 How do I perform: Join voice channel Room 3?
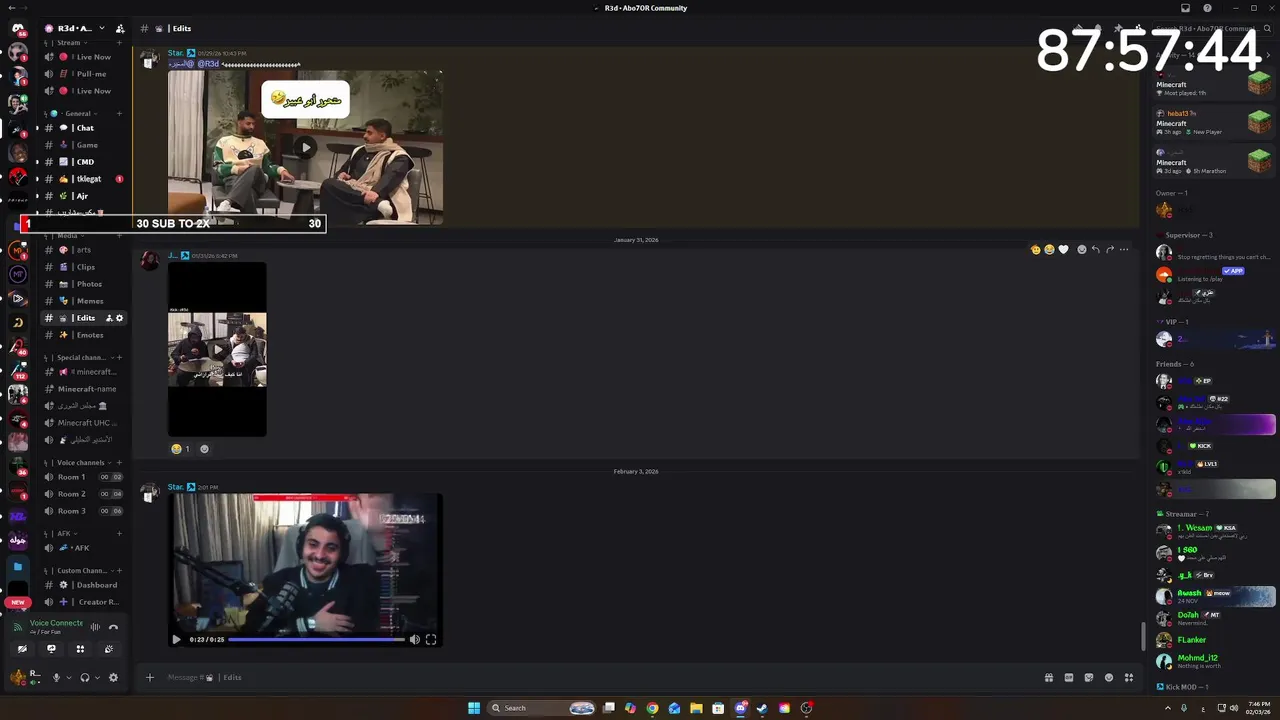tap(84, 511)
